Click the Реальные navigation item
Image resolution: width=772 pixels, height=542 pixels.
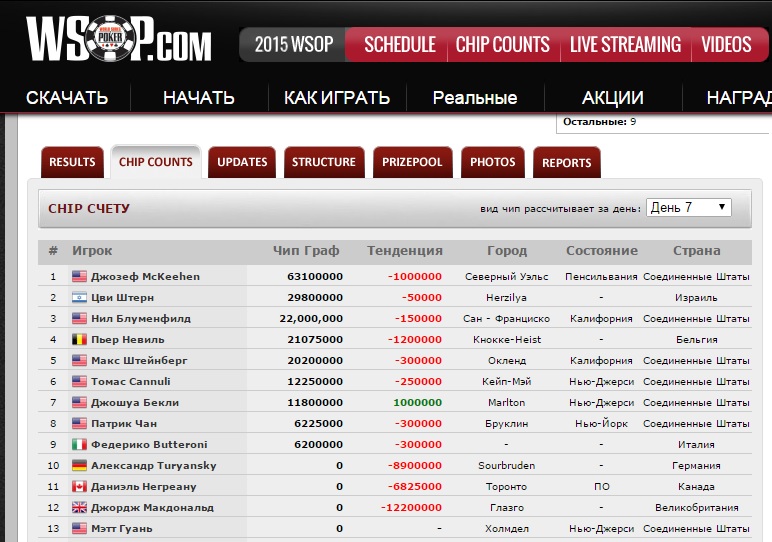click(x=475, y=97)
